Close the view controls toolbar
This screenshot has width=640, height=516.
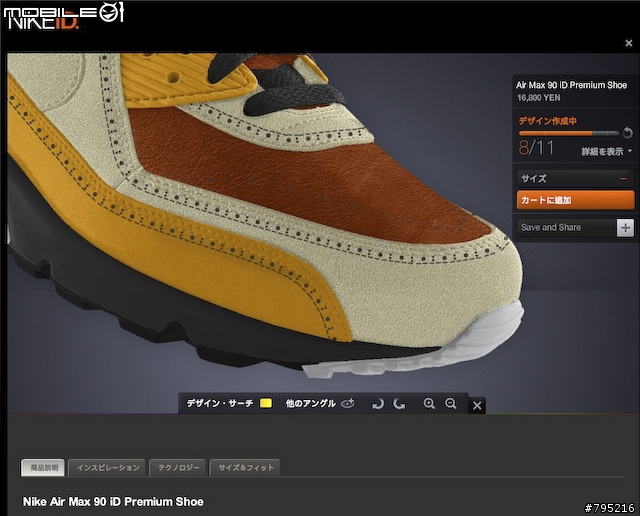477,405
